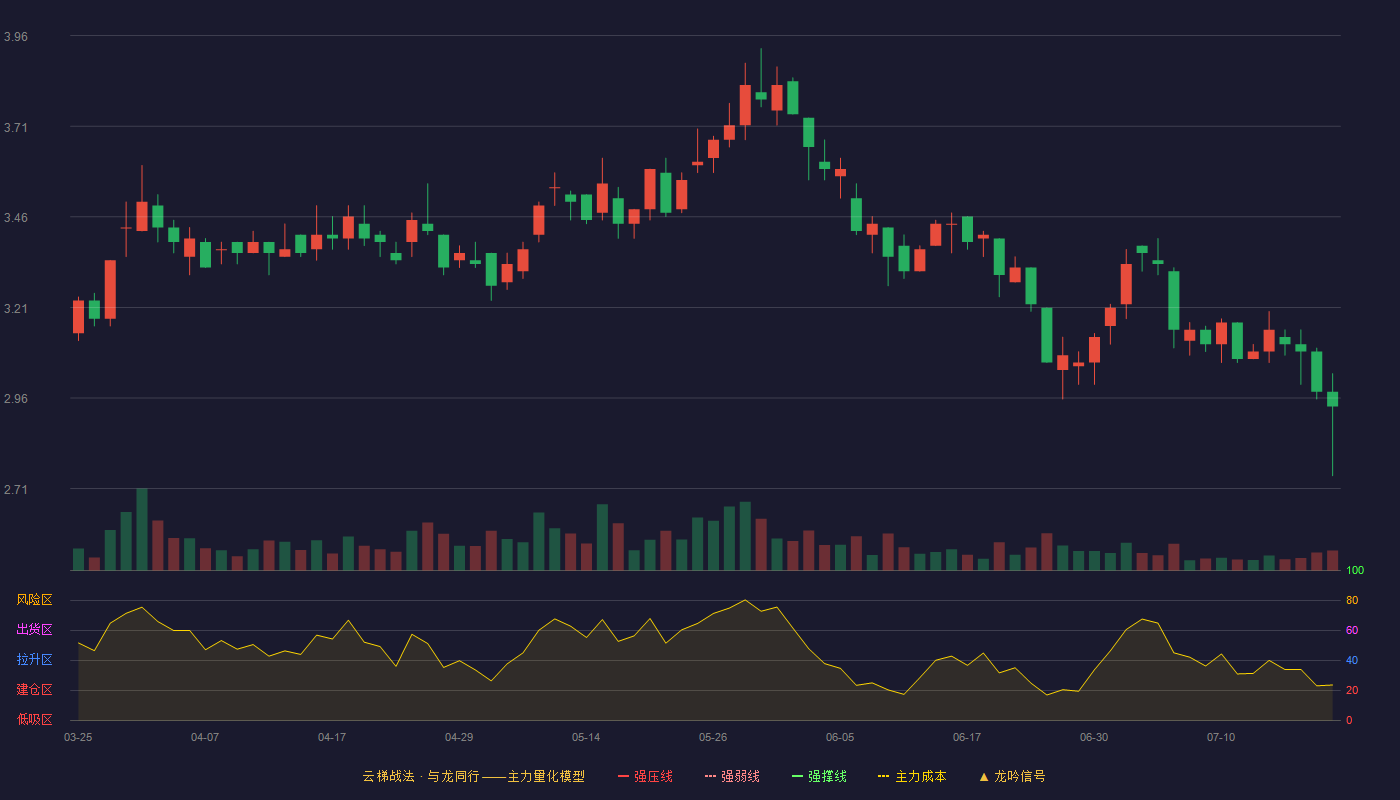Click the tallest volume bar near chart start
1400x800 pixels.
142,529
